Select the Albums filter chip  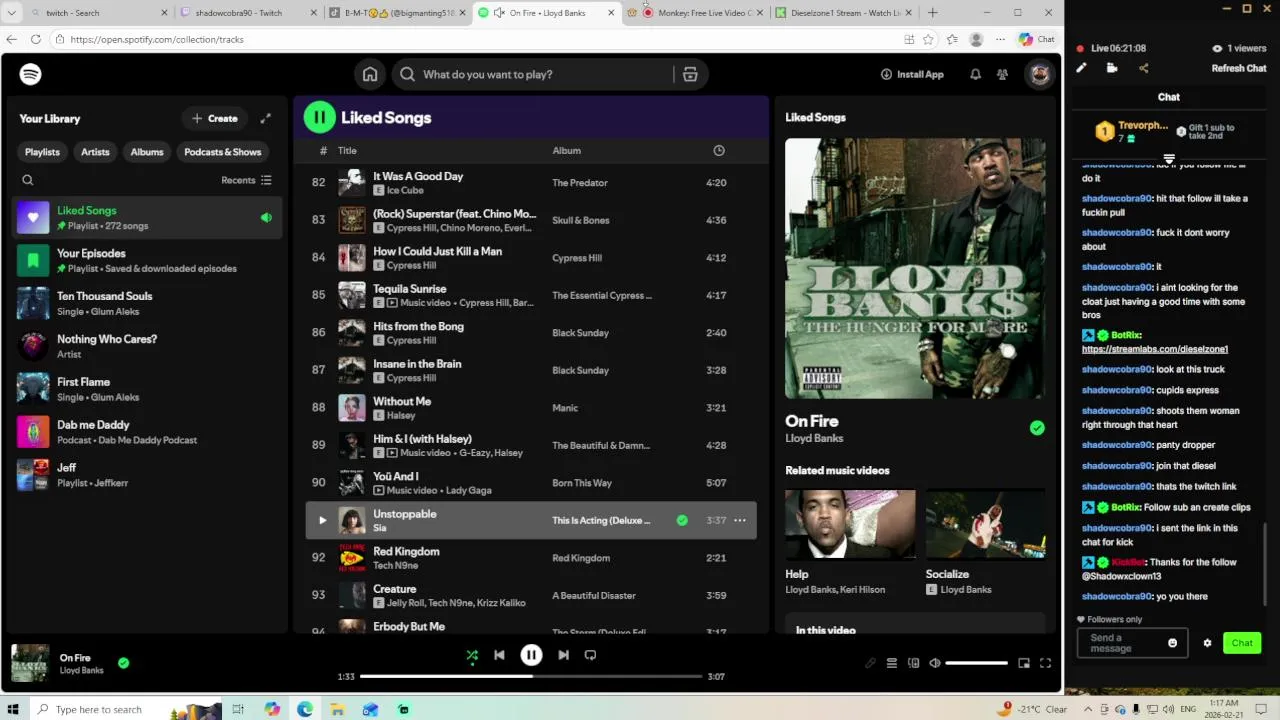(147, 152)
